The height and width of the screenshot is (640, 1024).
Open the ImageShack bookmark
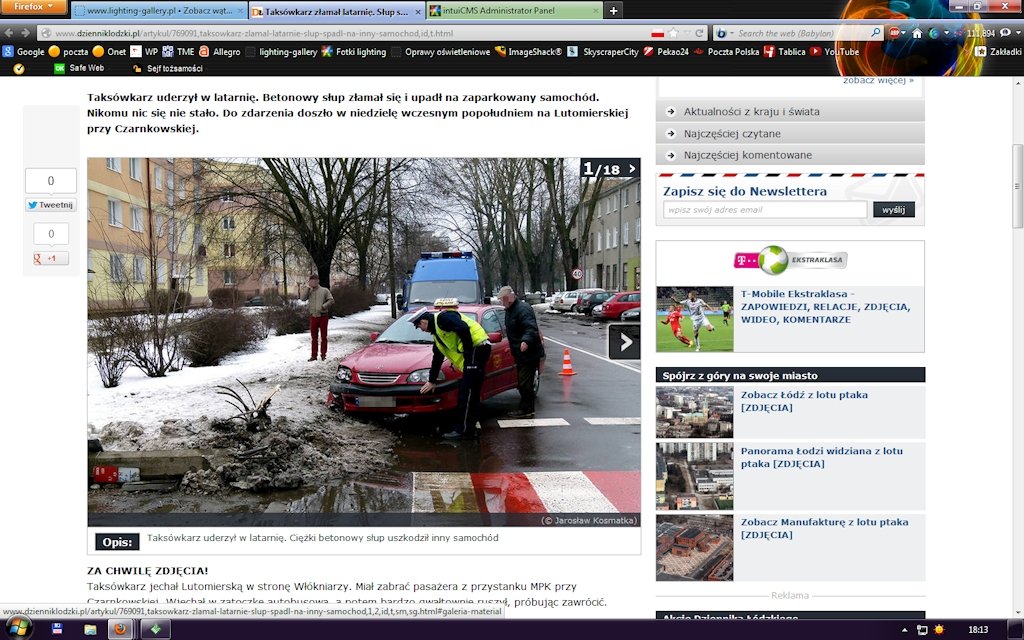pos(528,52)
